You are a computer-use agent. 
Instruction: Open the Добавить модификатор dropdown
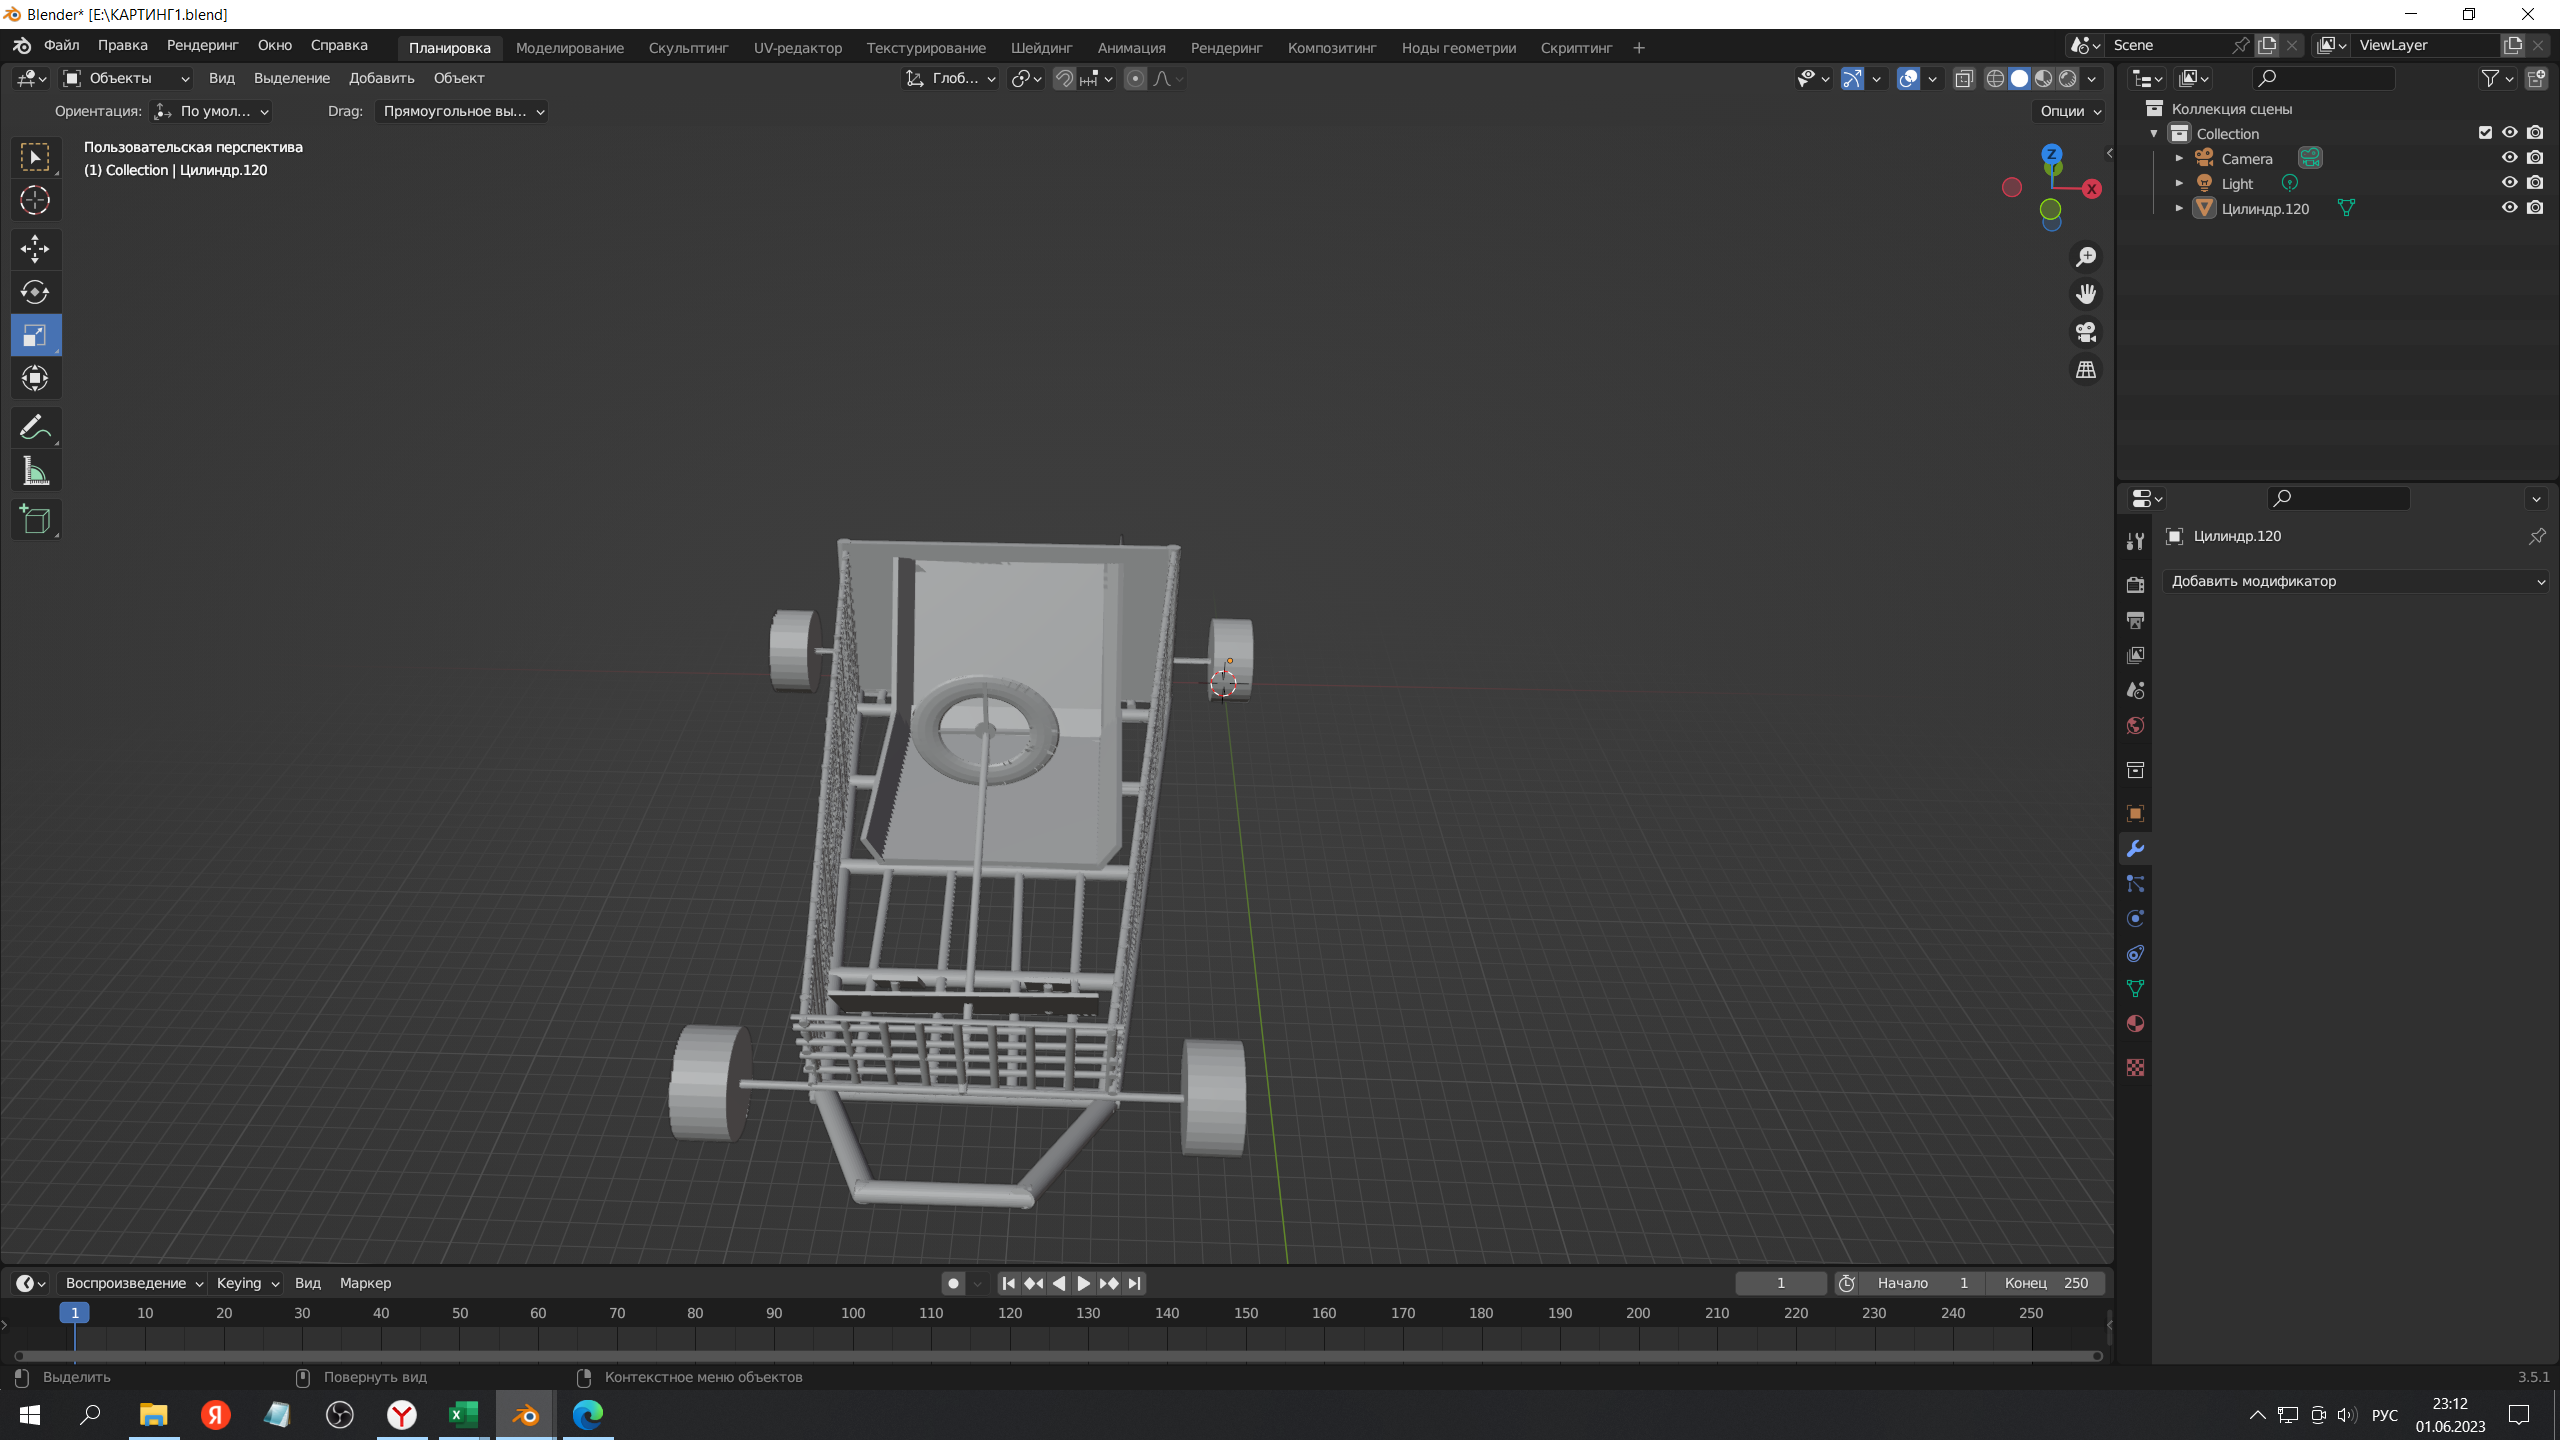point(2355,581)
